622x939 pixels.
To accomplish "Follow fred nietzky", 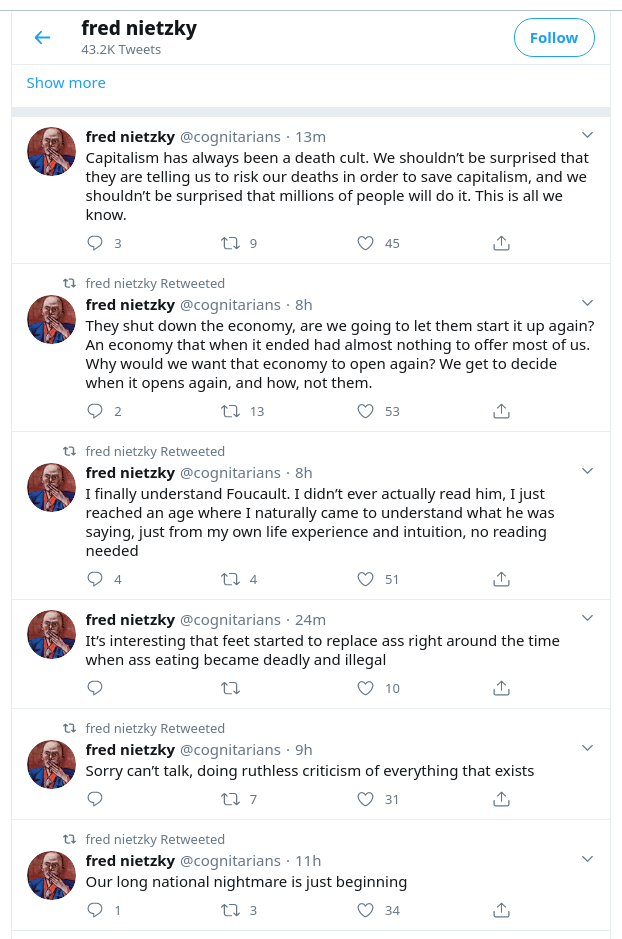I will pyautogui.click(x=554, y=38).
